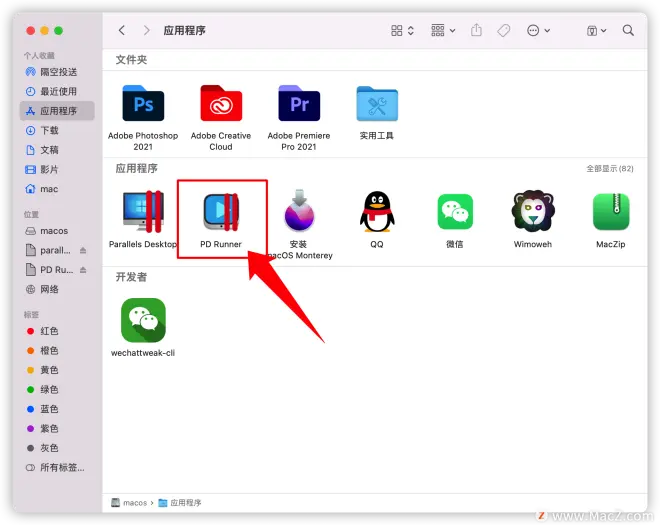Select 应用程序 Applications in sidebar
This screenshot has width=660, height=525.
coord(57,111)
